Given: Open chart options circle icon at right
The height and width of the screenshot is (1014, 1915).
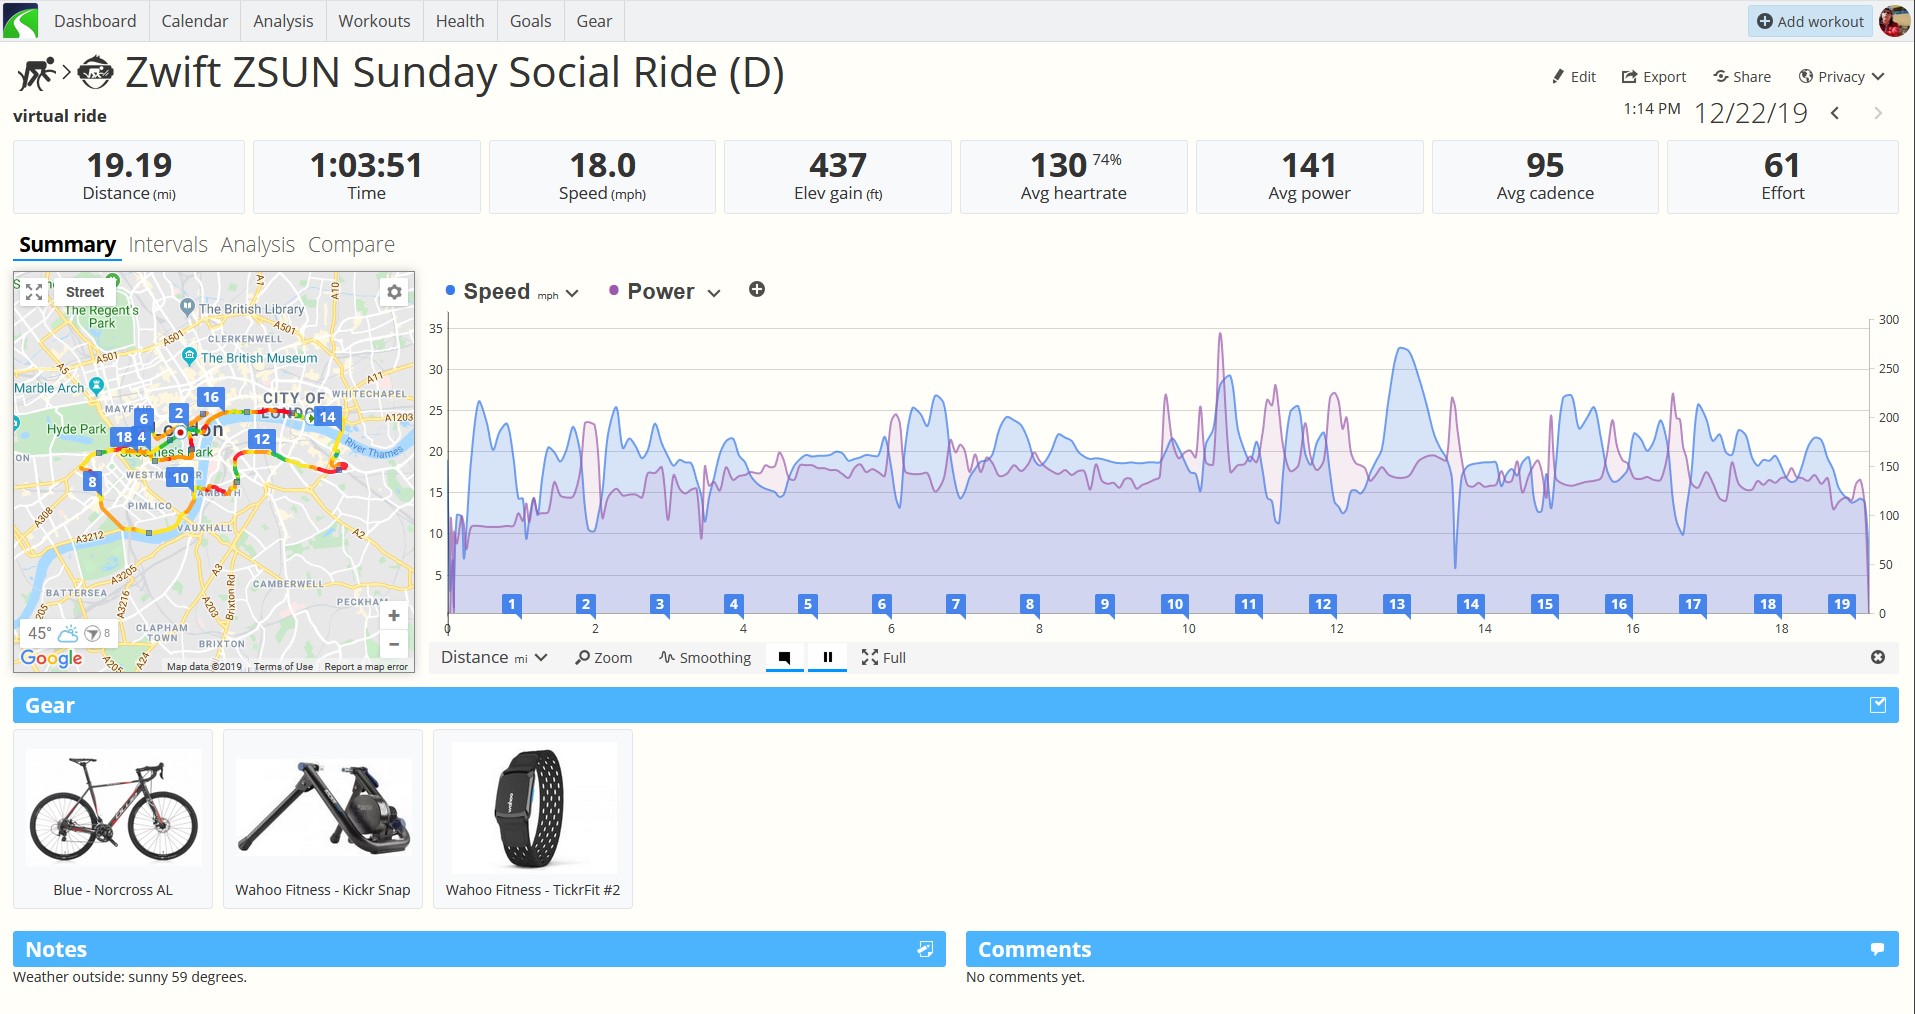Looking at the screenshot, I should click(1878, 657).
